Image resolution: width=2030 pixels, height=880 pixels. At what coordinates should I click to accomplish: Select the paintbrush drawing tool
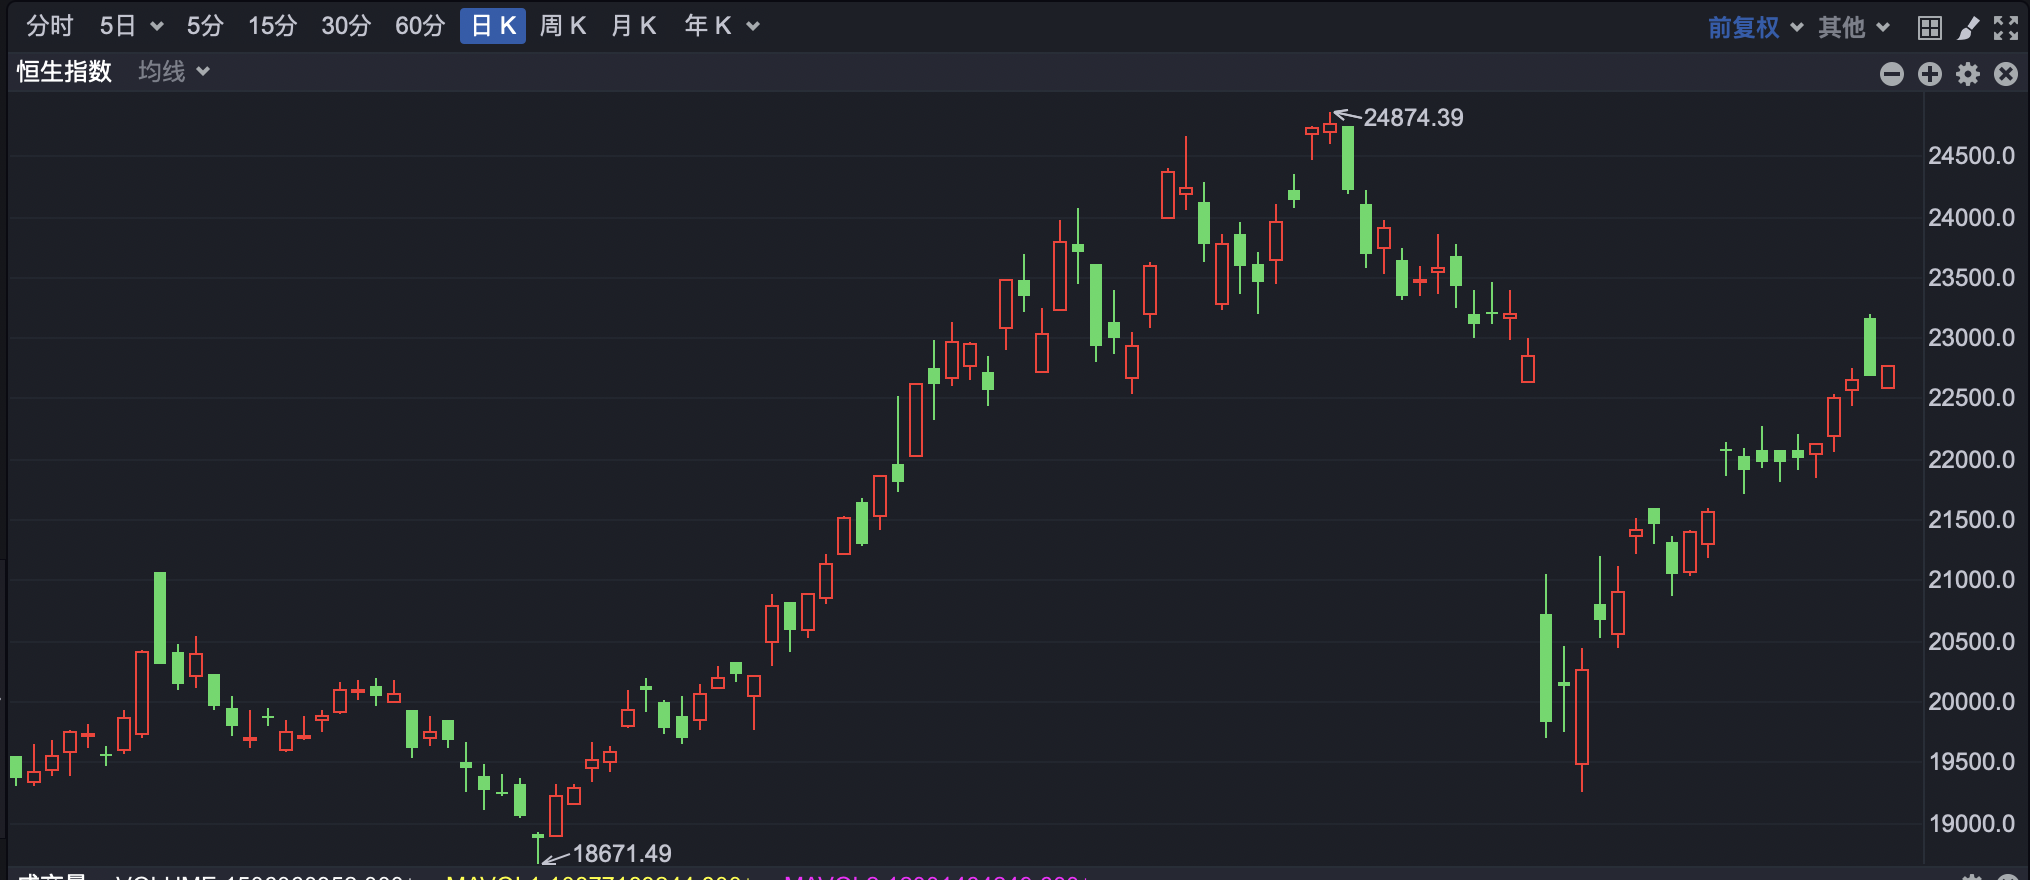1968,28
